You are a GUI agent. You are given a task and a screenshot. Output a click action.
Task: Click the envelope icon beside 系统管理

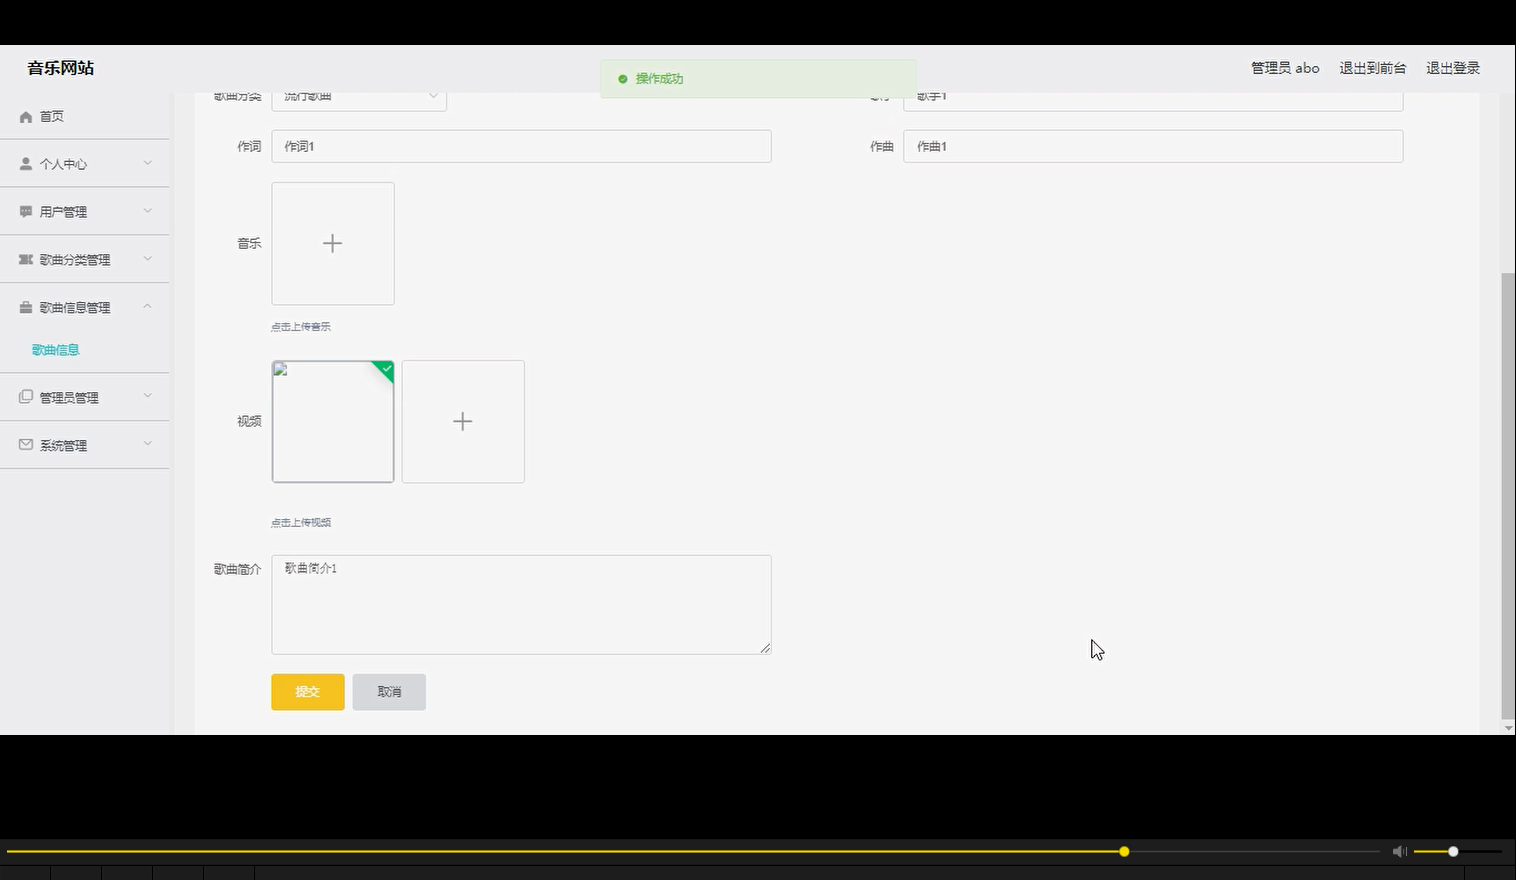(26, 445)
